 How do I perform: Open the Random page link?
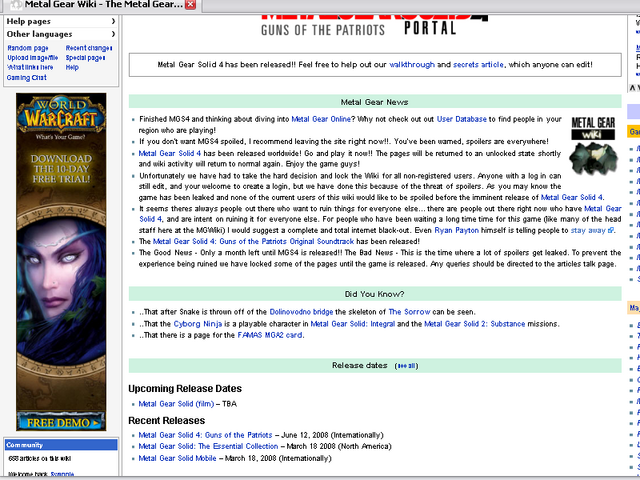click(28, 48)
